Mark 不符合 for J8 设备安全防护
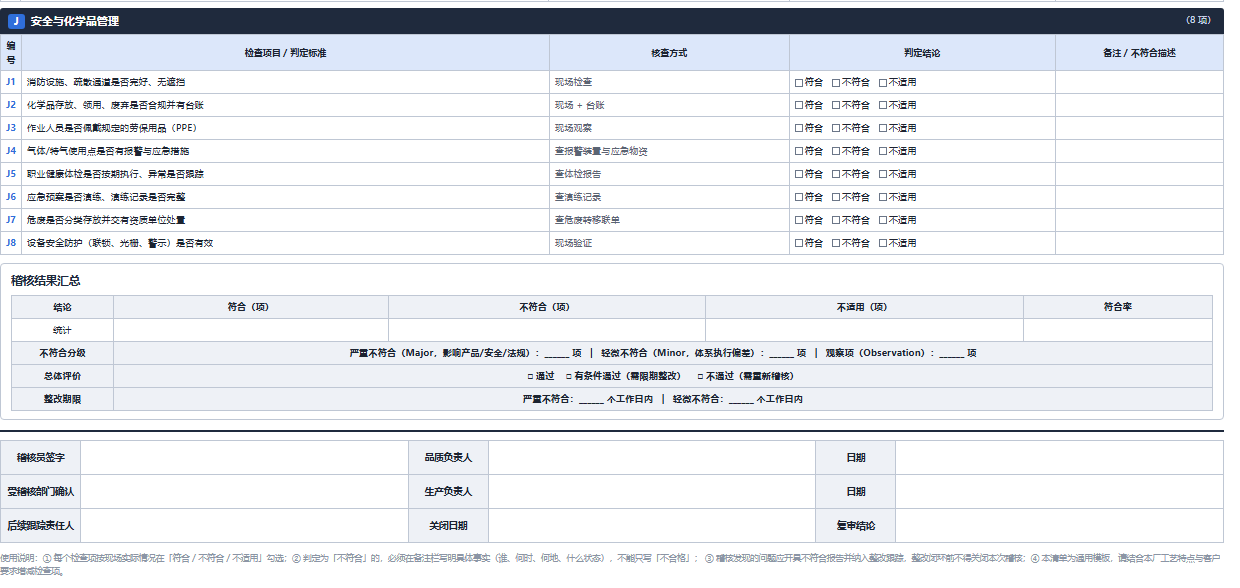 [x=836, y=243]
